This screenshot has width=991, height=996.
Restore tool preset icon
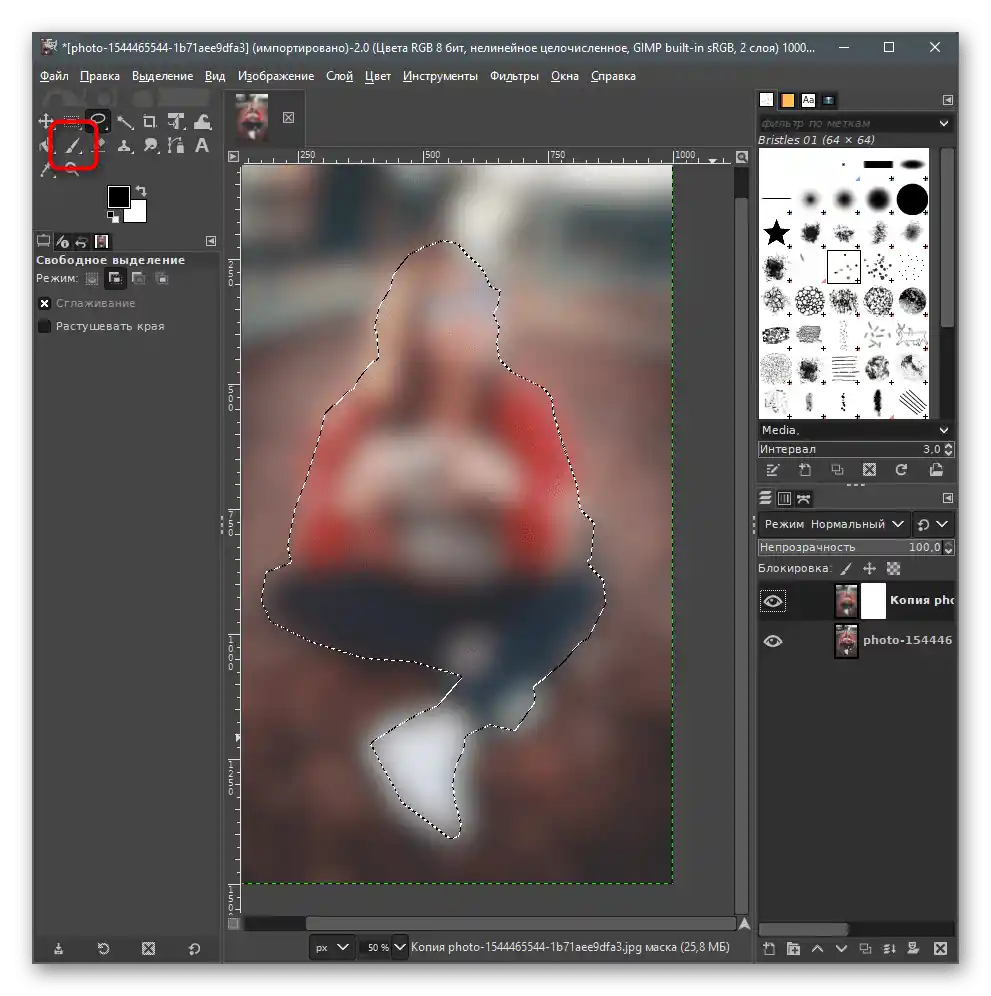[x=104, y=948]
